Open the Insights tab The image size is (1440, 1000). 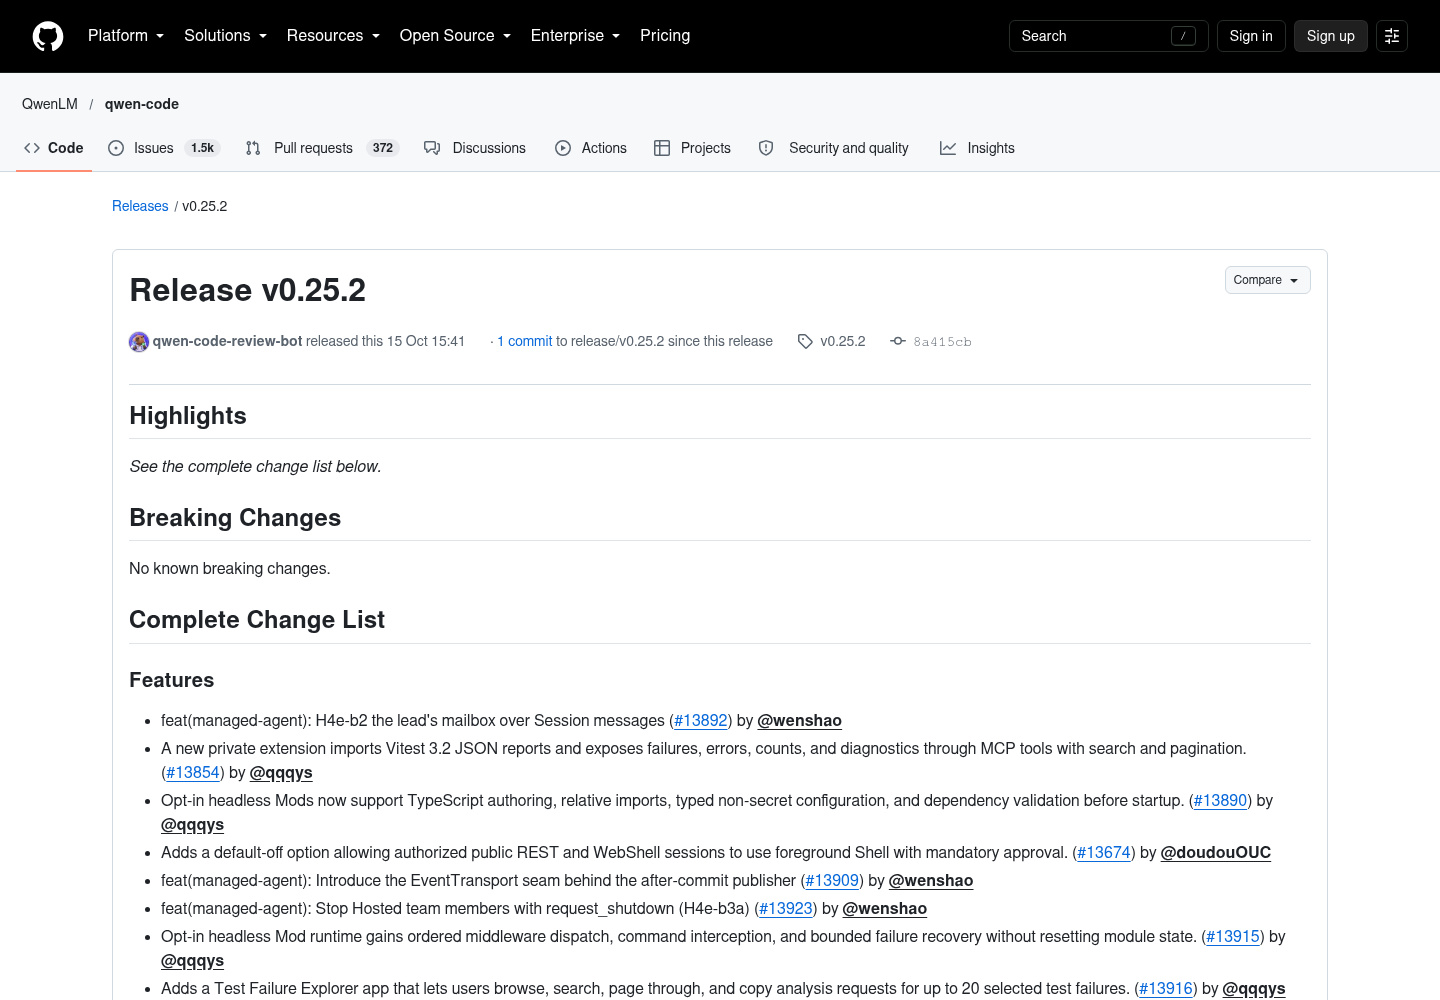pos(977,148)
